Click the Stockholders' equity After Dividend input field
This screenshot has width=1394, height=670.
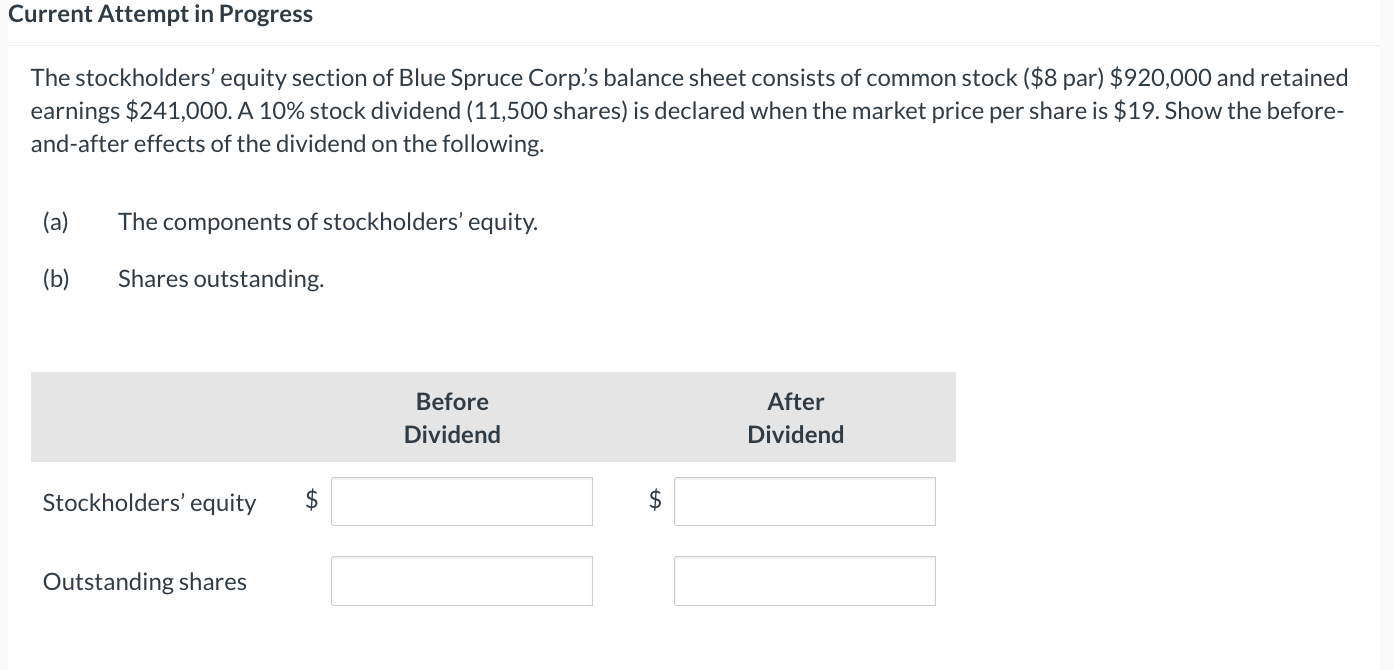point(804,501)
